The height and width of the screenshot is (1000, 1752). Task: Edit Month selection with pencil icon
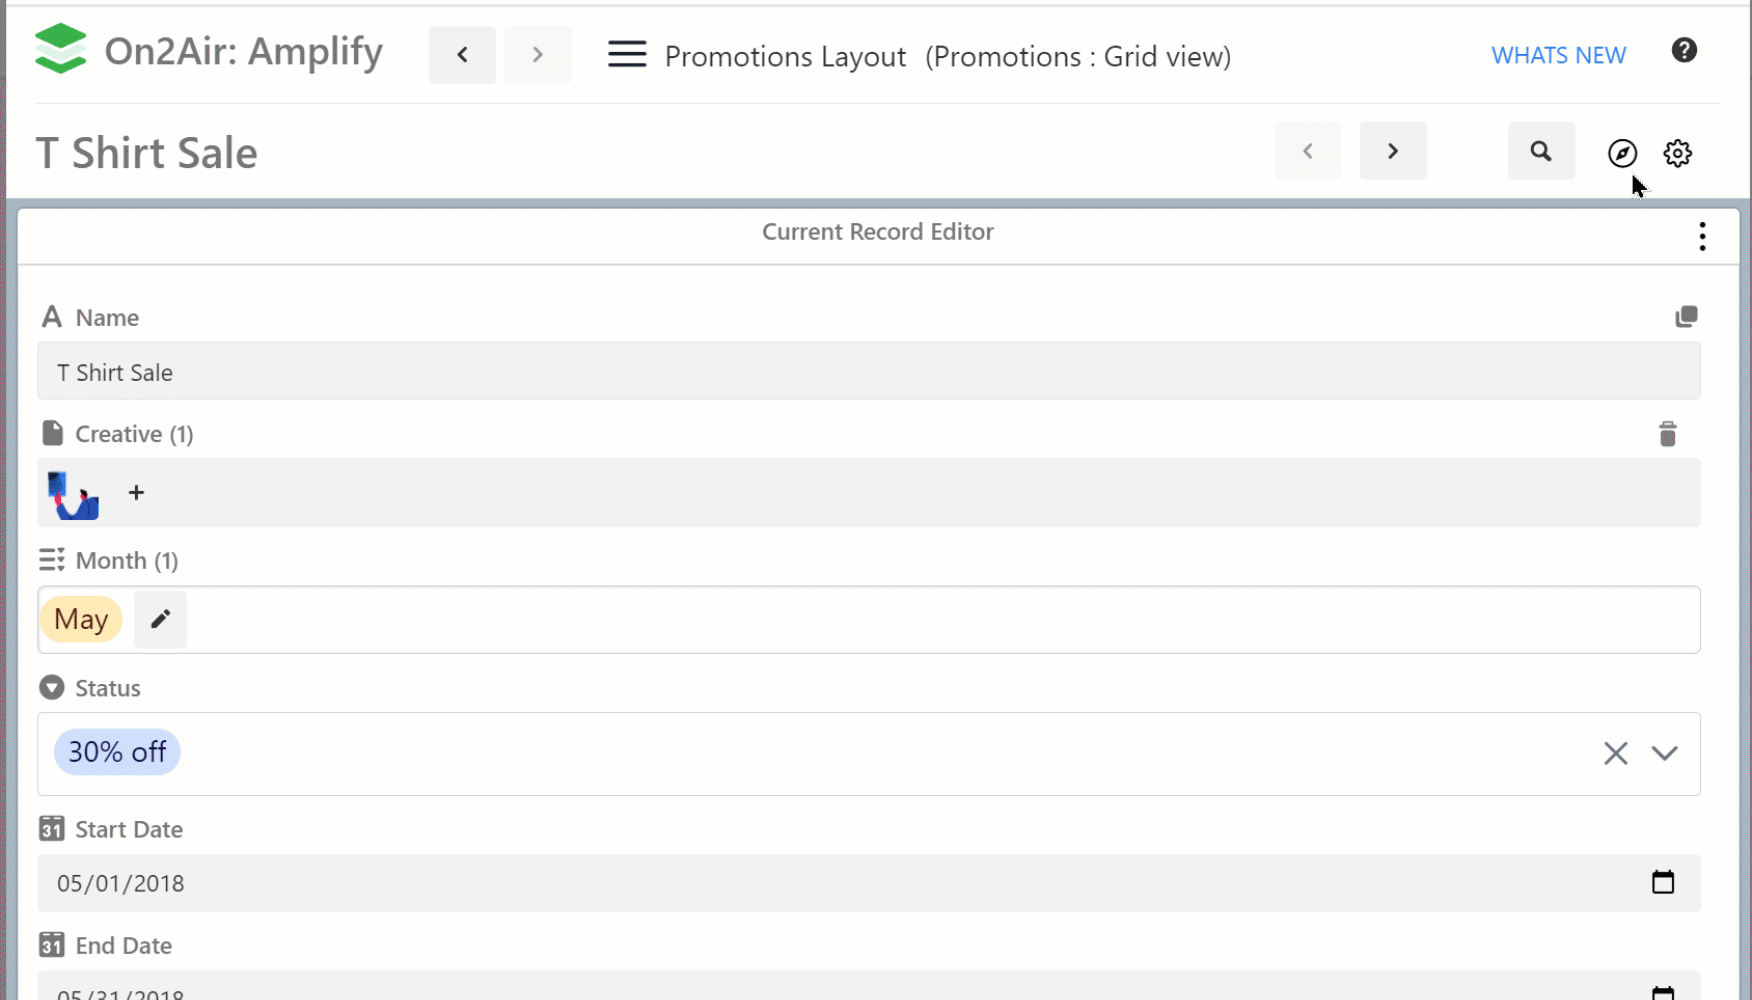(160, 619)
